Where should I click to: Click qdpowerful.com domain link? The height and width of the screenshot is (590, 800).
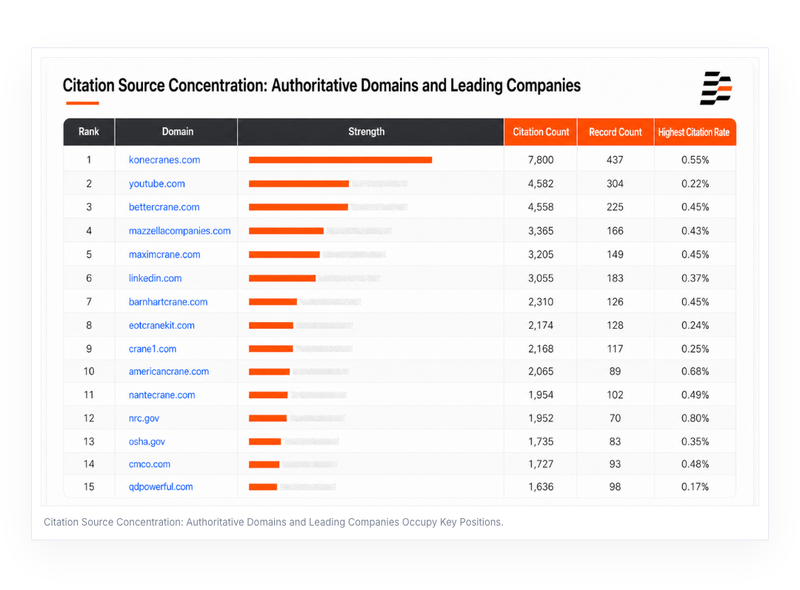click(x=161, y=486)
